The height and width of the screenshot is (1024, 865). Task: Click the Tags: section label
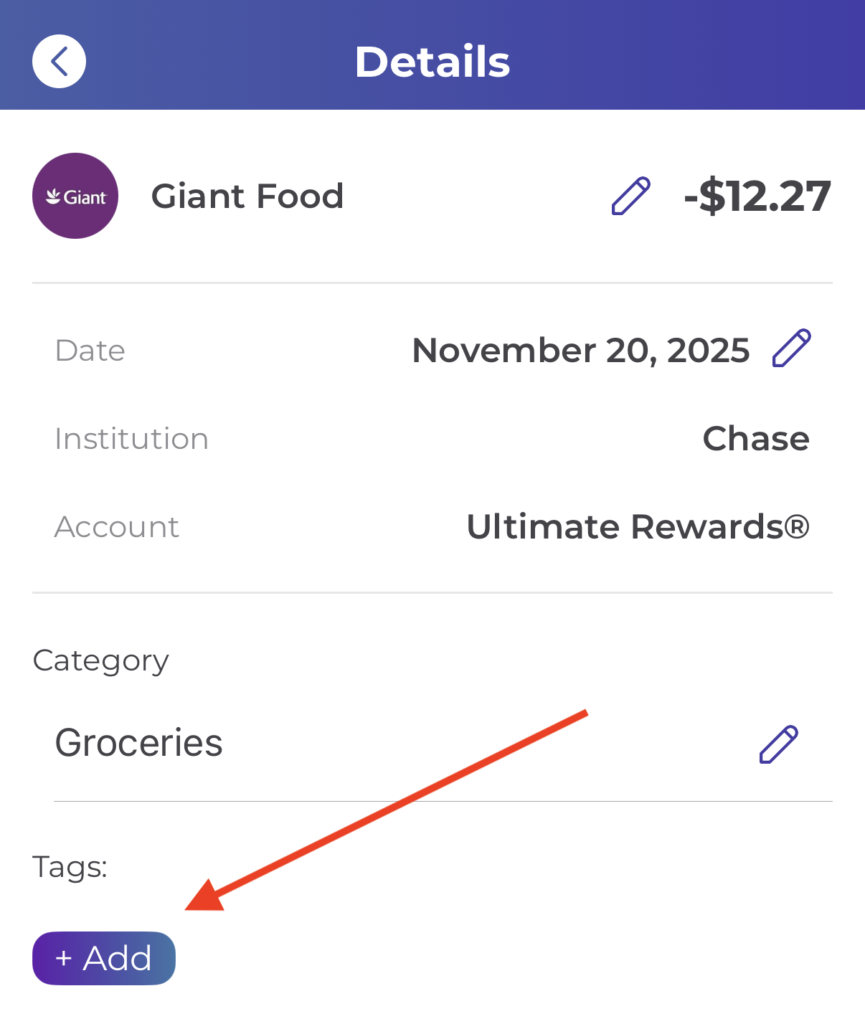point(70,866)
